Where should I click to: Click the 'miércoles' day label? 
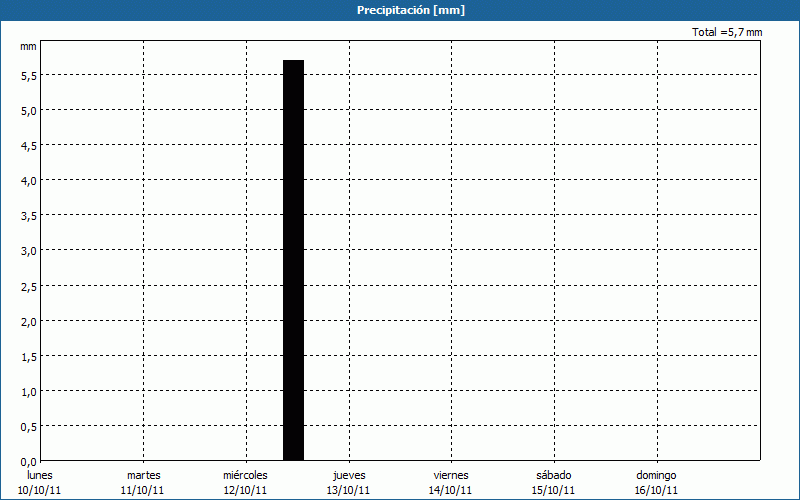245,475
